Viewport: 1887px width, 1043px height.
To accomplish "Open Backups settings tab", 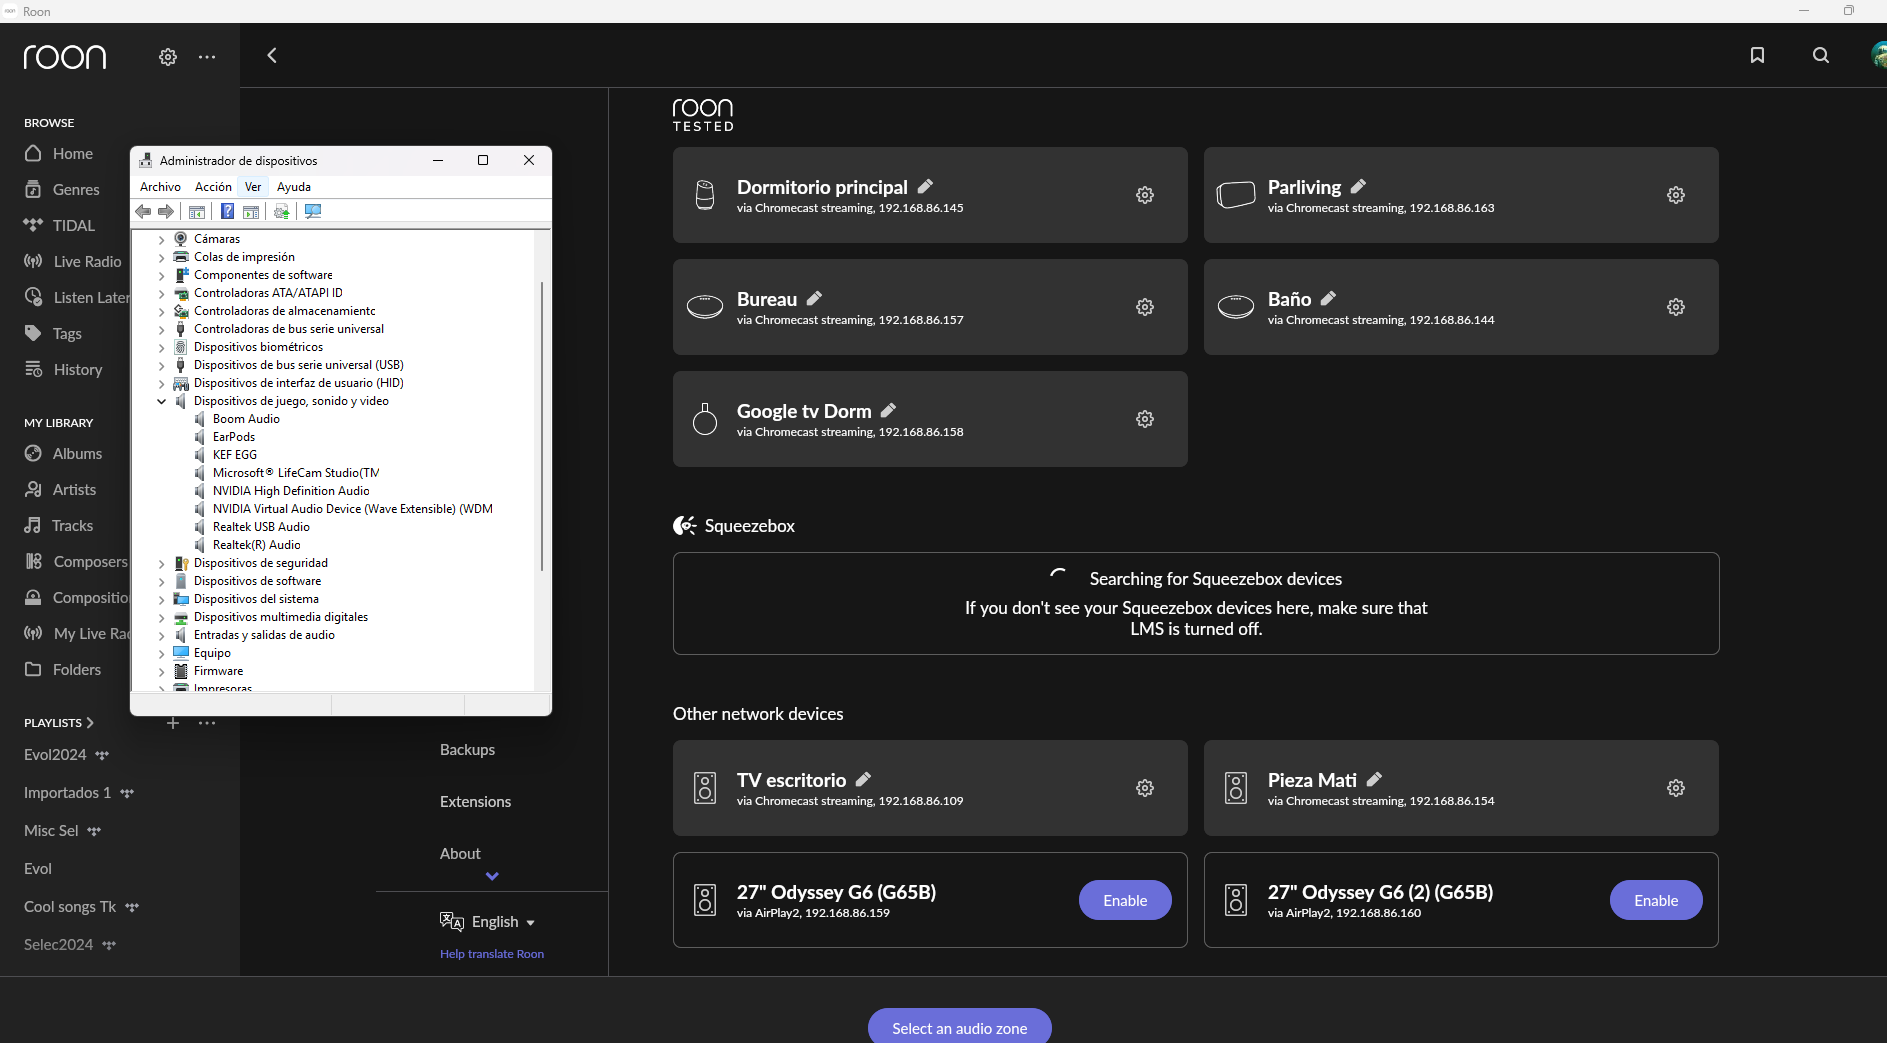I will 467,749.
